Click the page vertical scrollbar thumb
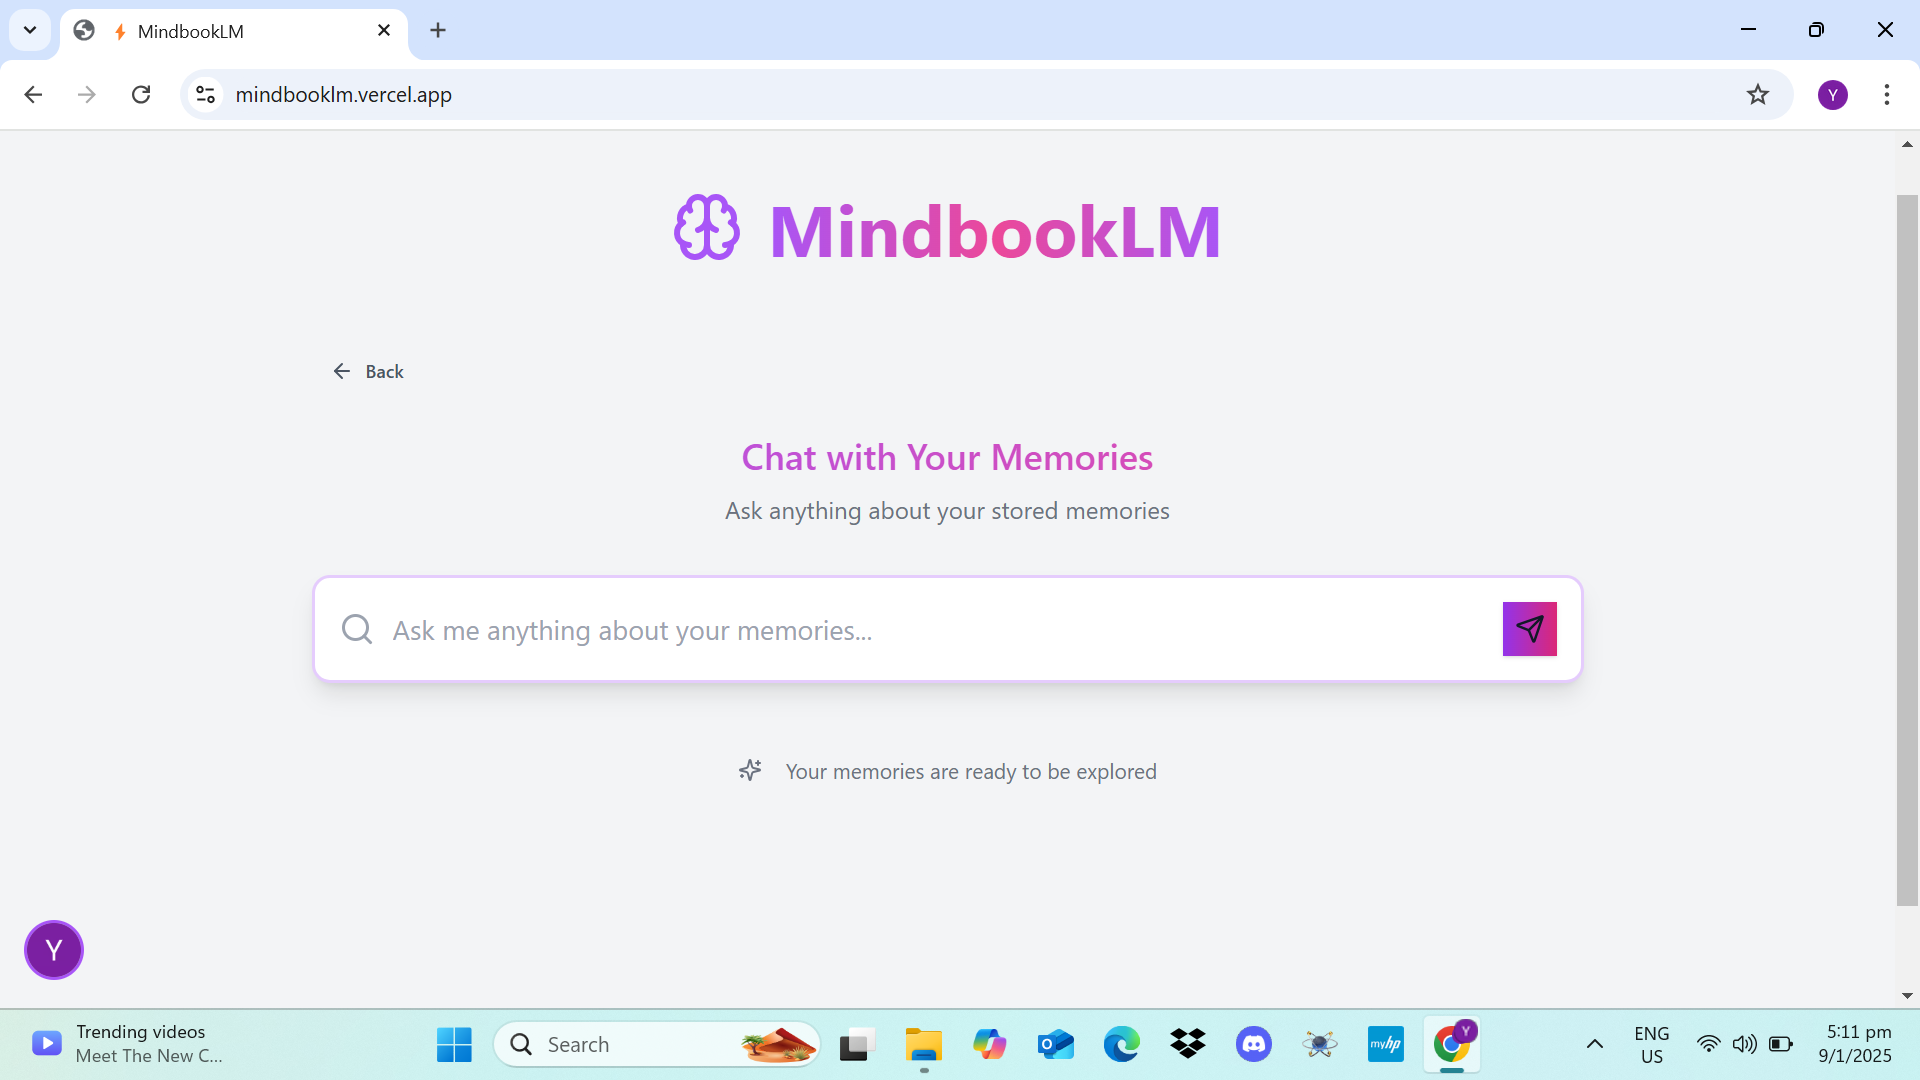The height and width of the screenshot is (1080, 1920). pyautogui.click(x=1907, y=550)
